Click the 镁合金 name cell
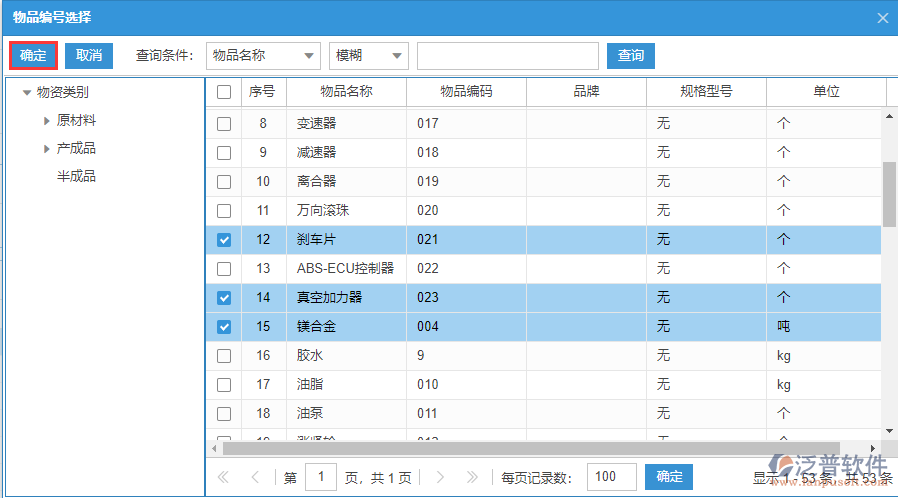This screenshot has height=498, width=898. [x=346, y=327]
